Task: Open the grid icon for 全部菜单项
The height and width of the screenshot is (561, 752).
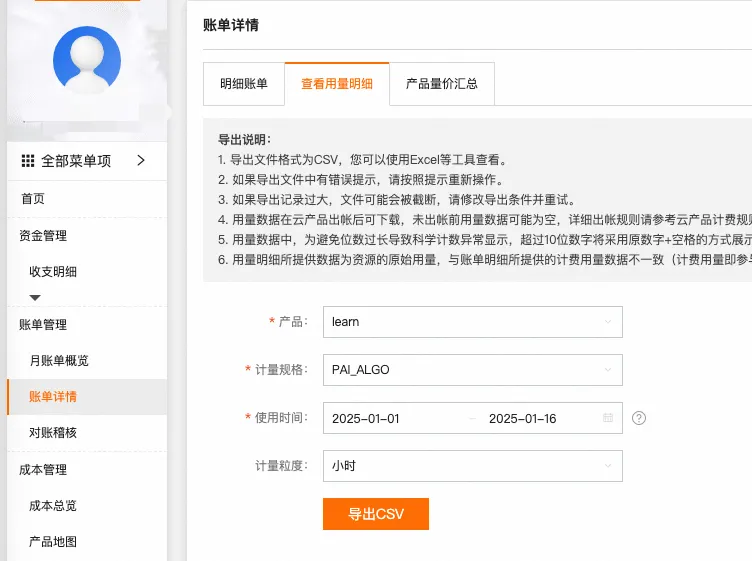Action: pos(28,161)
